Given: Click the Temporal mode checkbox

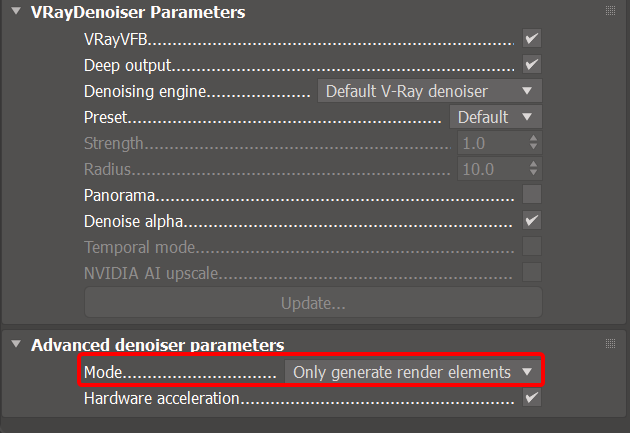Looking at the screenshot, I should (532, 246).
